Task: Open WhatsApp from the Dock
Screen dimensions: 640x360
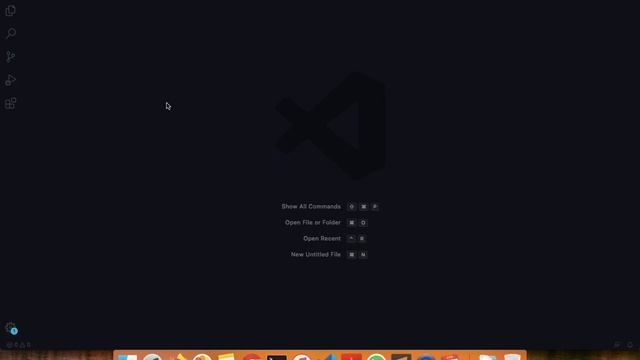Action: pyautogui.click(x=376, y=357)
